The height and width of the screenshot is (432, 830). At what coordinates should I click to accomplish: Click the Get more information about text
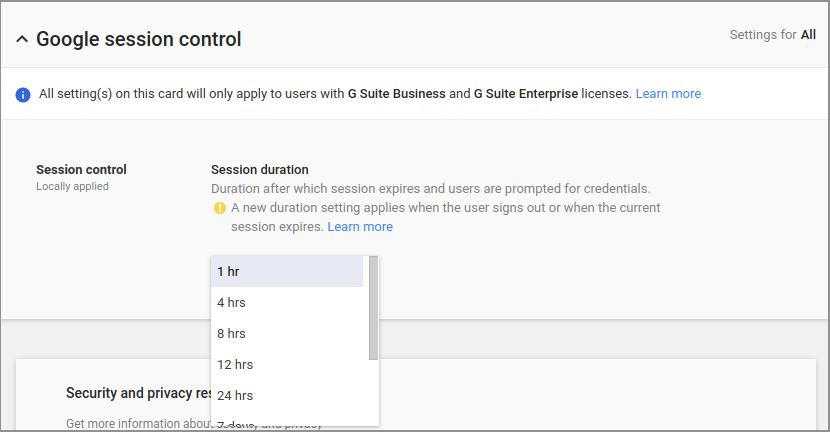pos(138,424)
